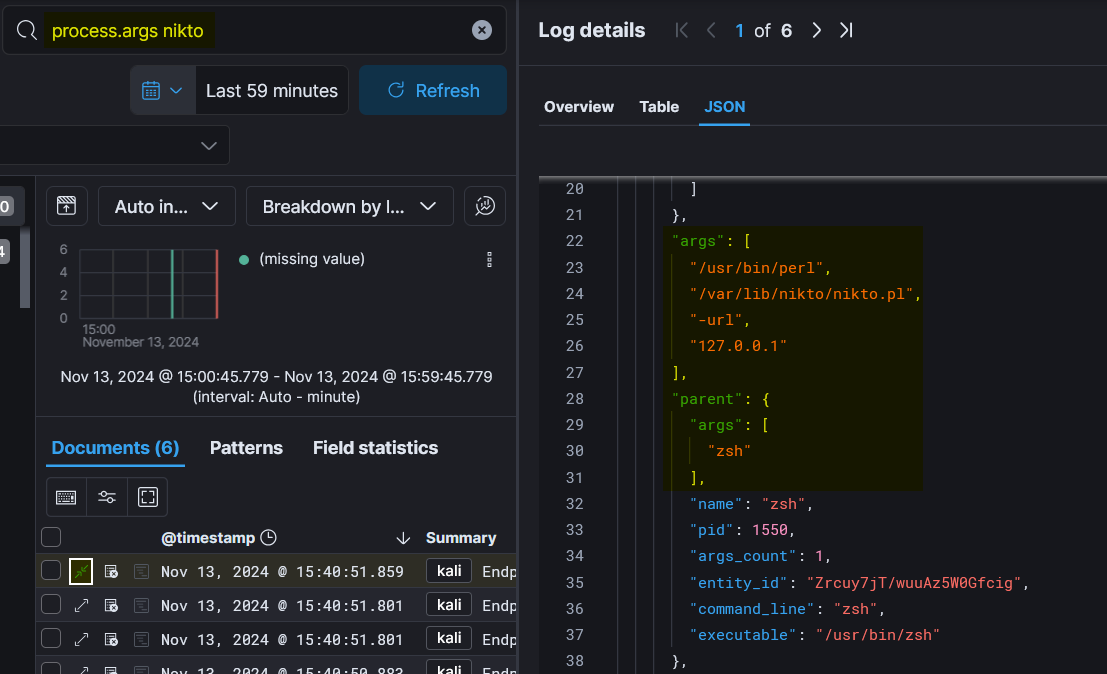
Task: Click the hide chart icon
Action: tap(67, 206)
